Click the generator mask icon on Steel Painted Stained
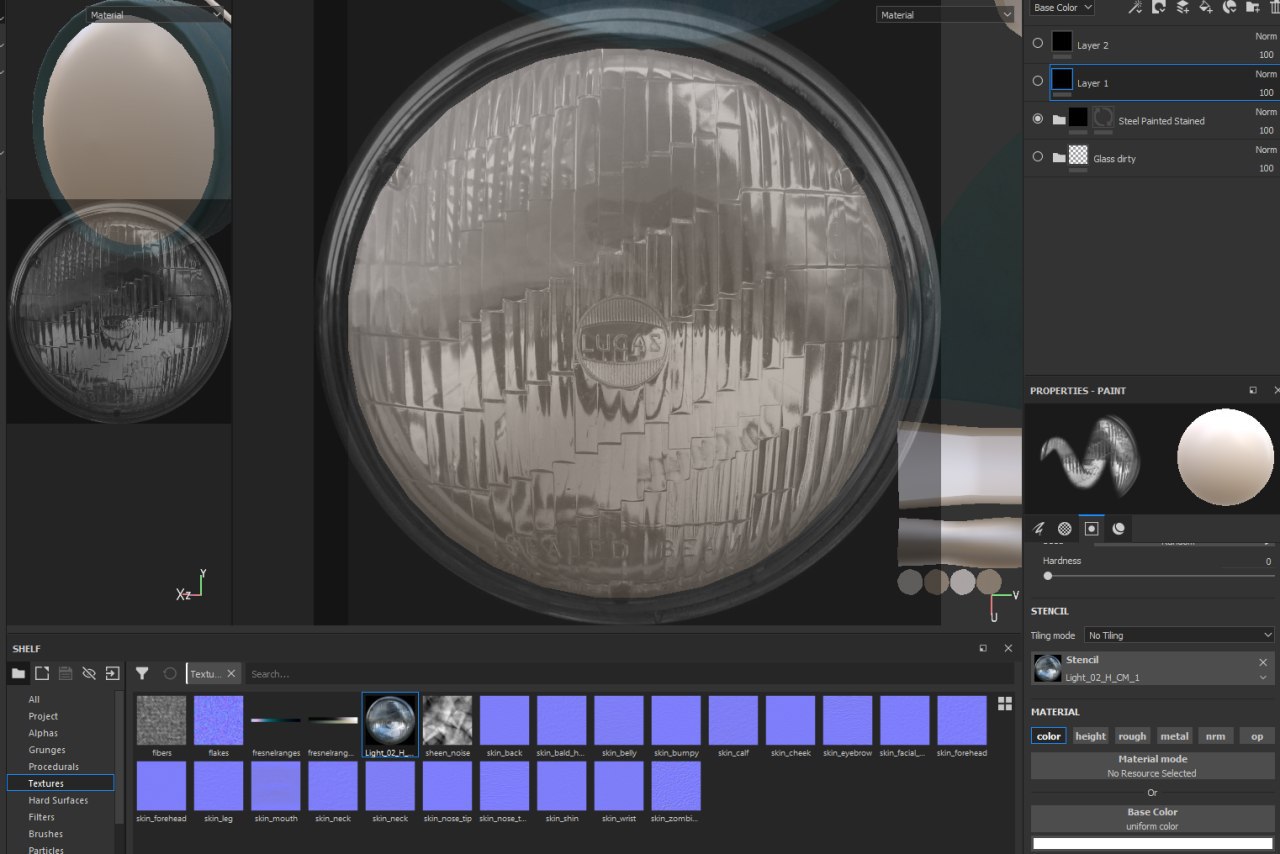The image size is (1280, 854). (x=1103, y=118)
